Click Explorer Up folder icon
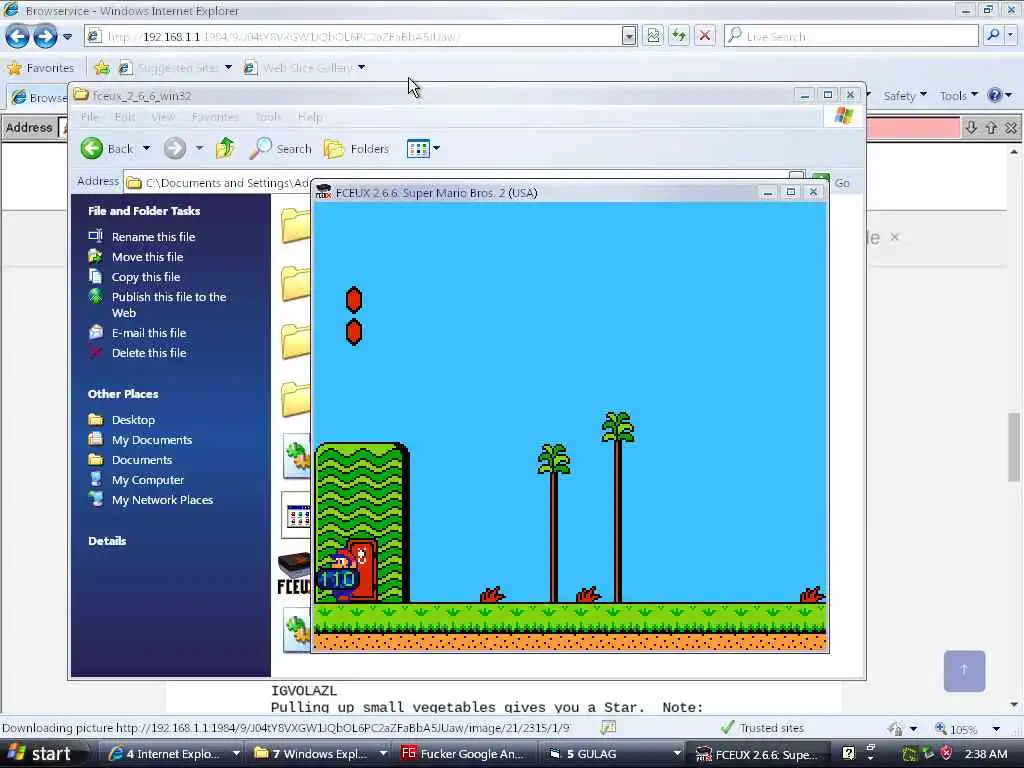The image size is (1024, 768). pyautogui.click(x=225, y=148)
